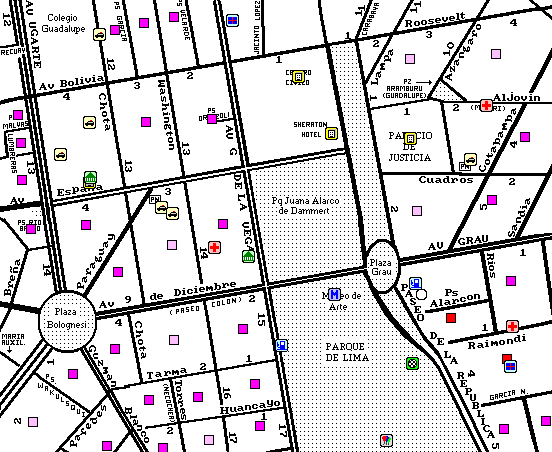The width and height of the screenshot is (552, 452).
Task: Click the Centro Civico building icon
Action: [299, 76]
